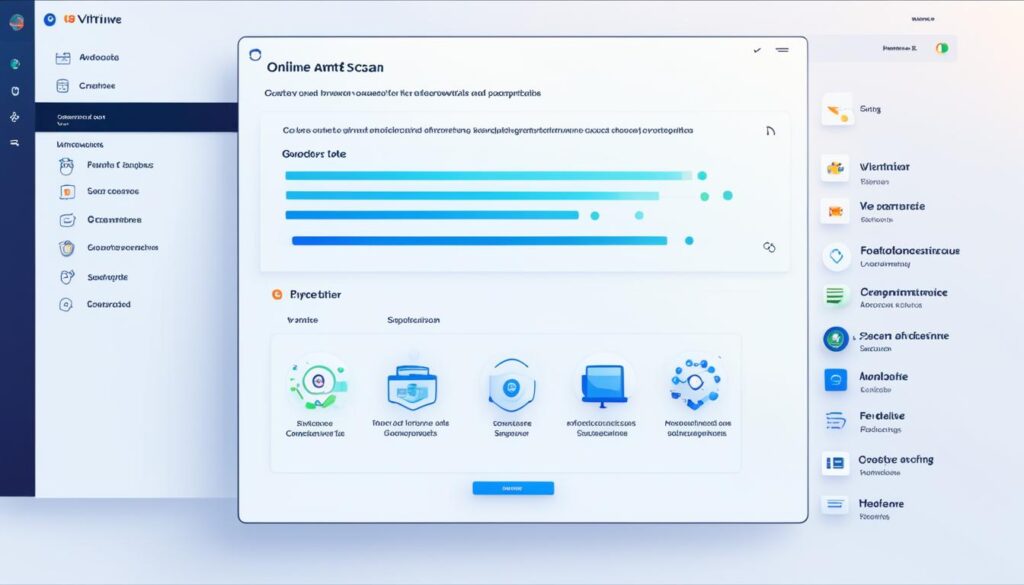Screen dimensions: 1024x585
Task: Click the monitor device protection icon
Action: pyautogui.click(x=603, y=383)
